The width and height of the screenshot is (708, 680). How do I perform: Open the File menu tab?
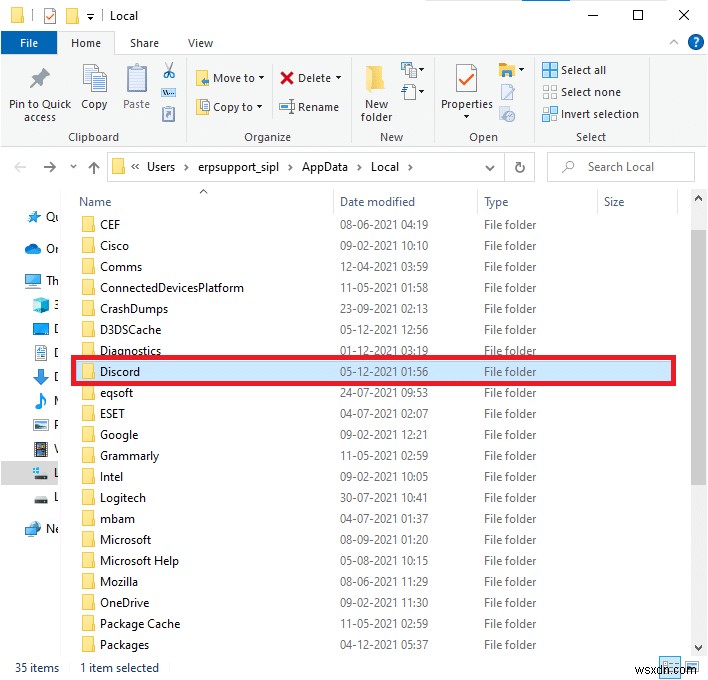[29, 43]
